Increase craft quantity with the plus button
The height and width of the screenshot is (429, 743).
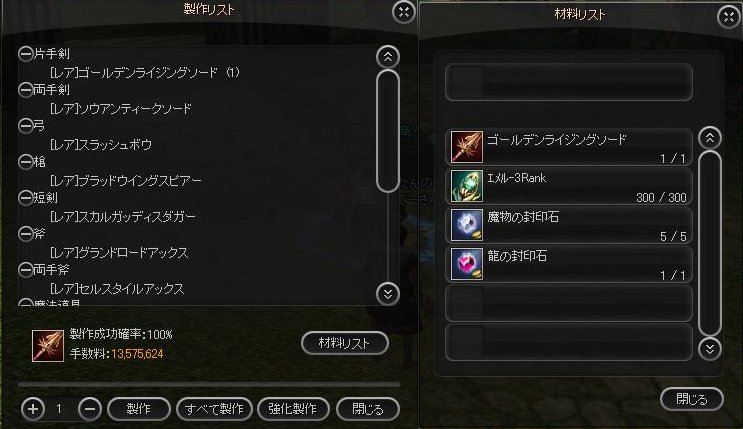[33, 409]
